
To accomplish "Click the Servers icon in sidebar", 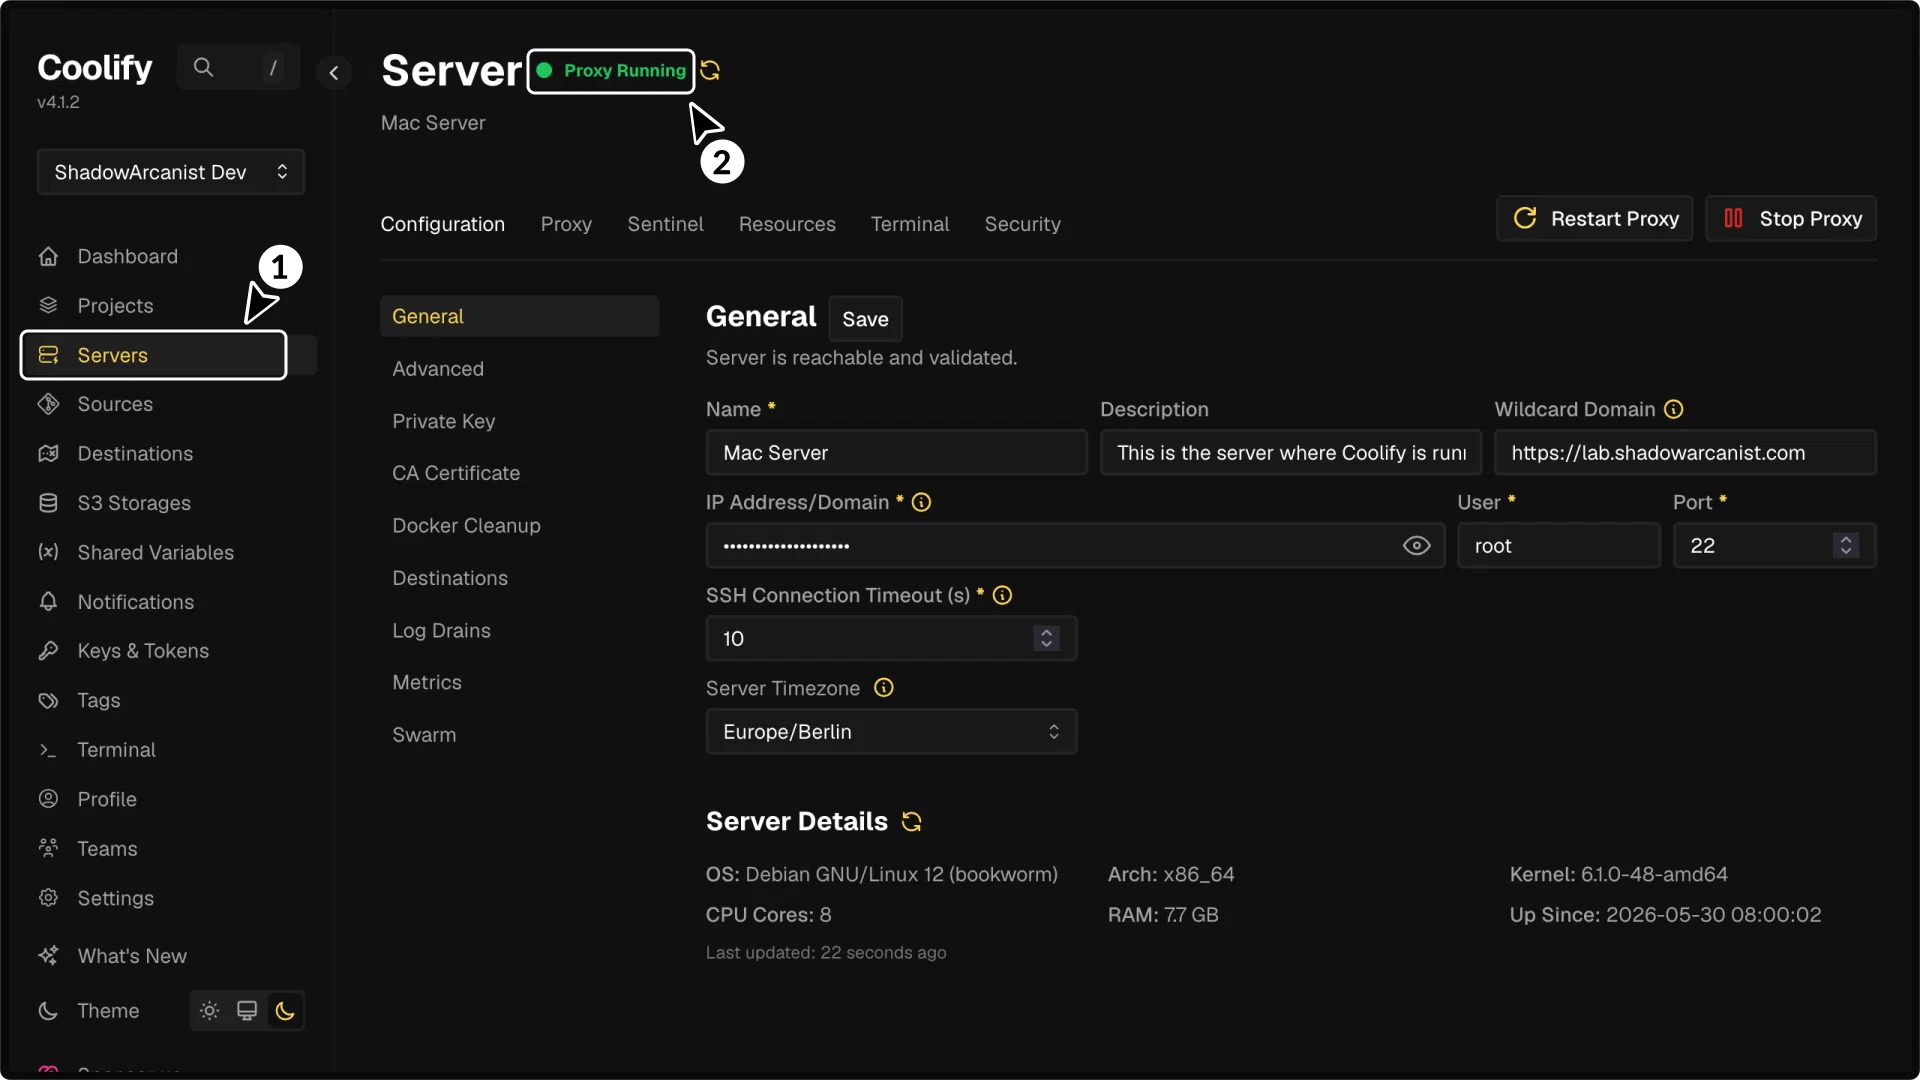I will pyautogui.click(x=48, y=355).
